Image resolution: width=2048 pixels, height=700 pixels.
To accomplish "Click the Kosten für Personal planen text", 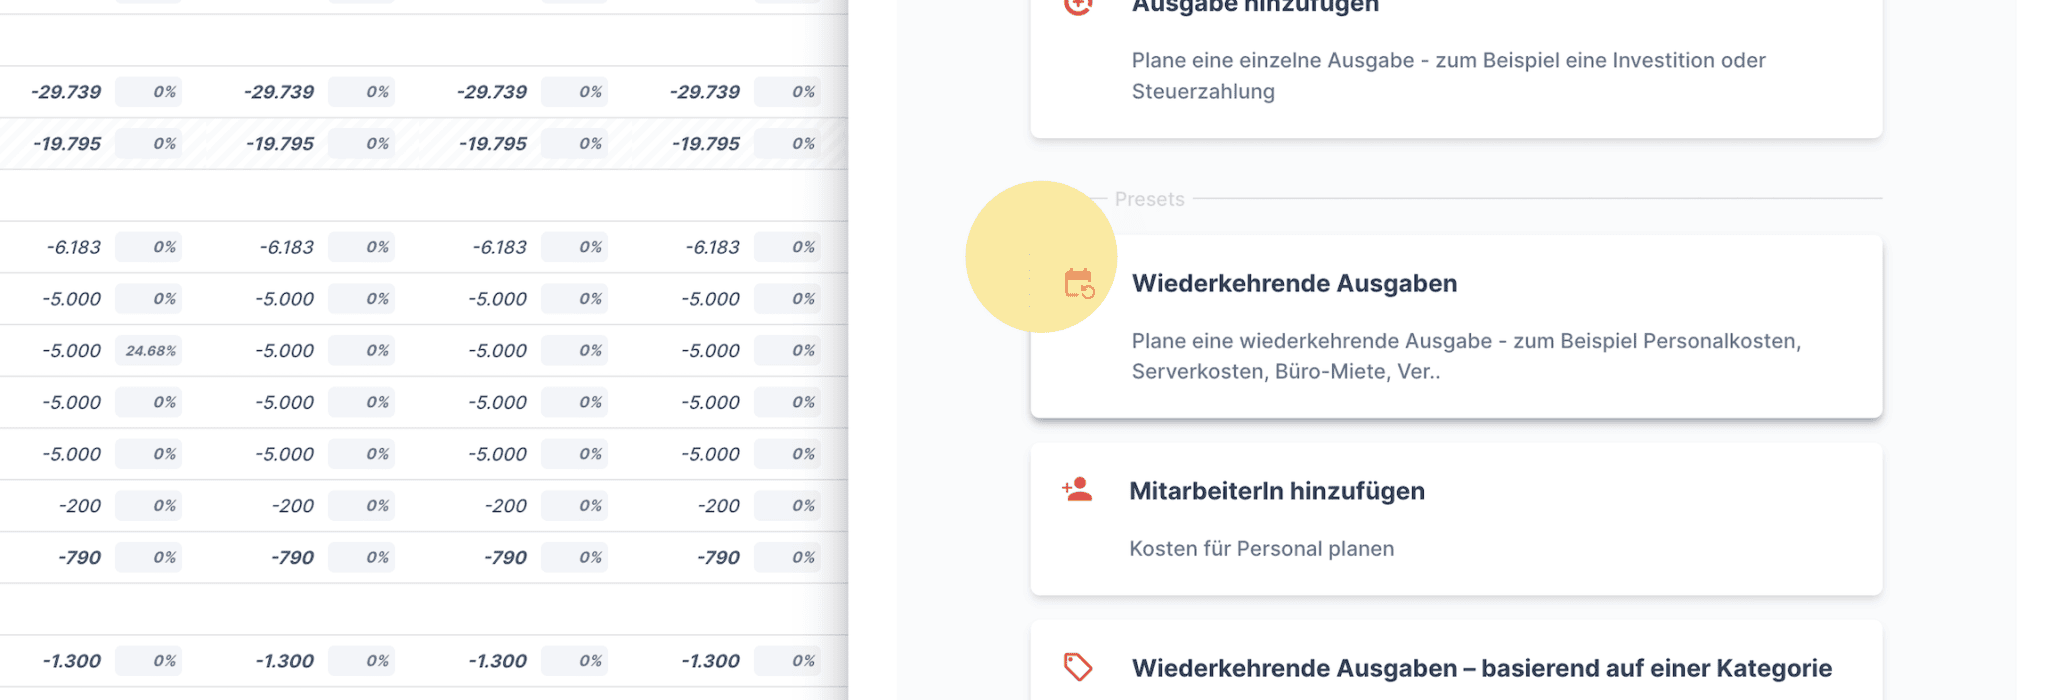I will pos(1261,549).
